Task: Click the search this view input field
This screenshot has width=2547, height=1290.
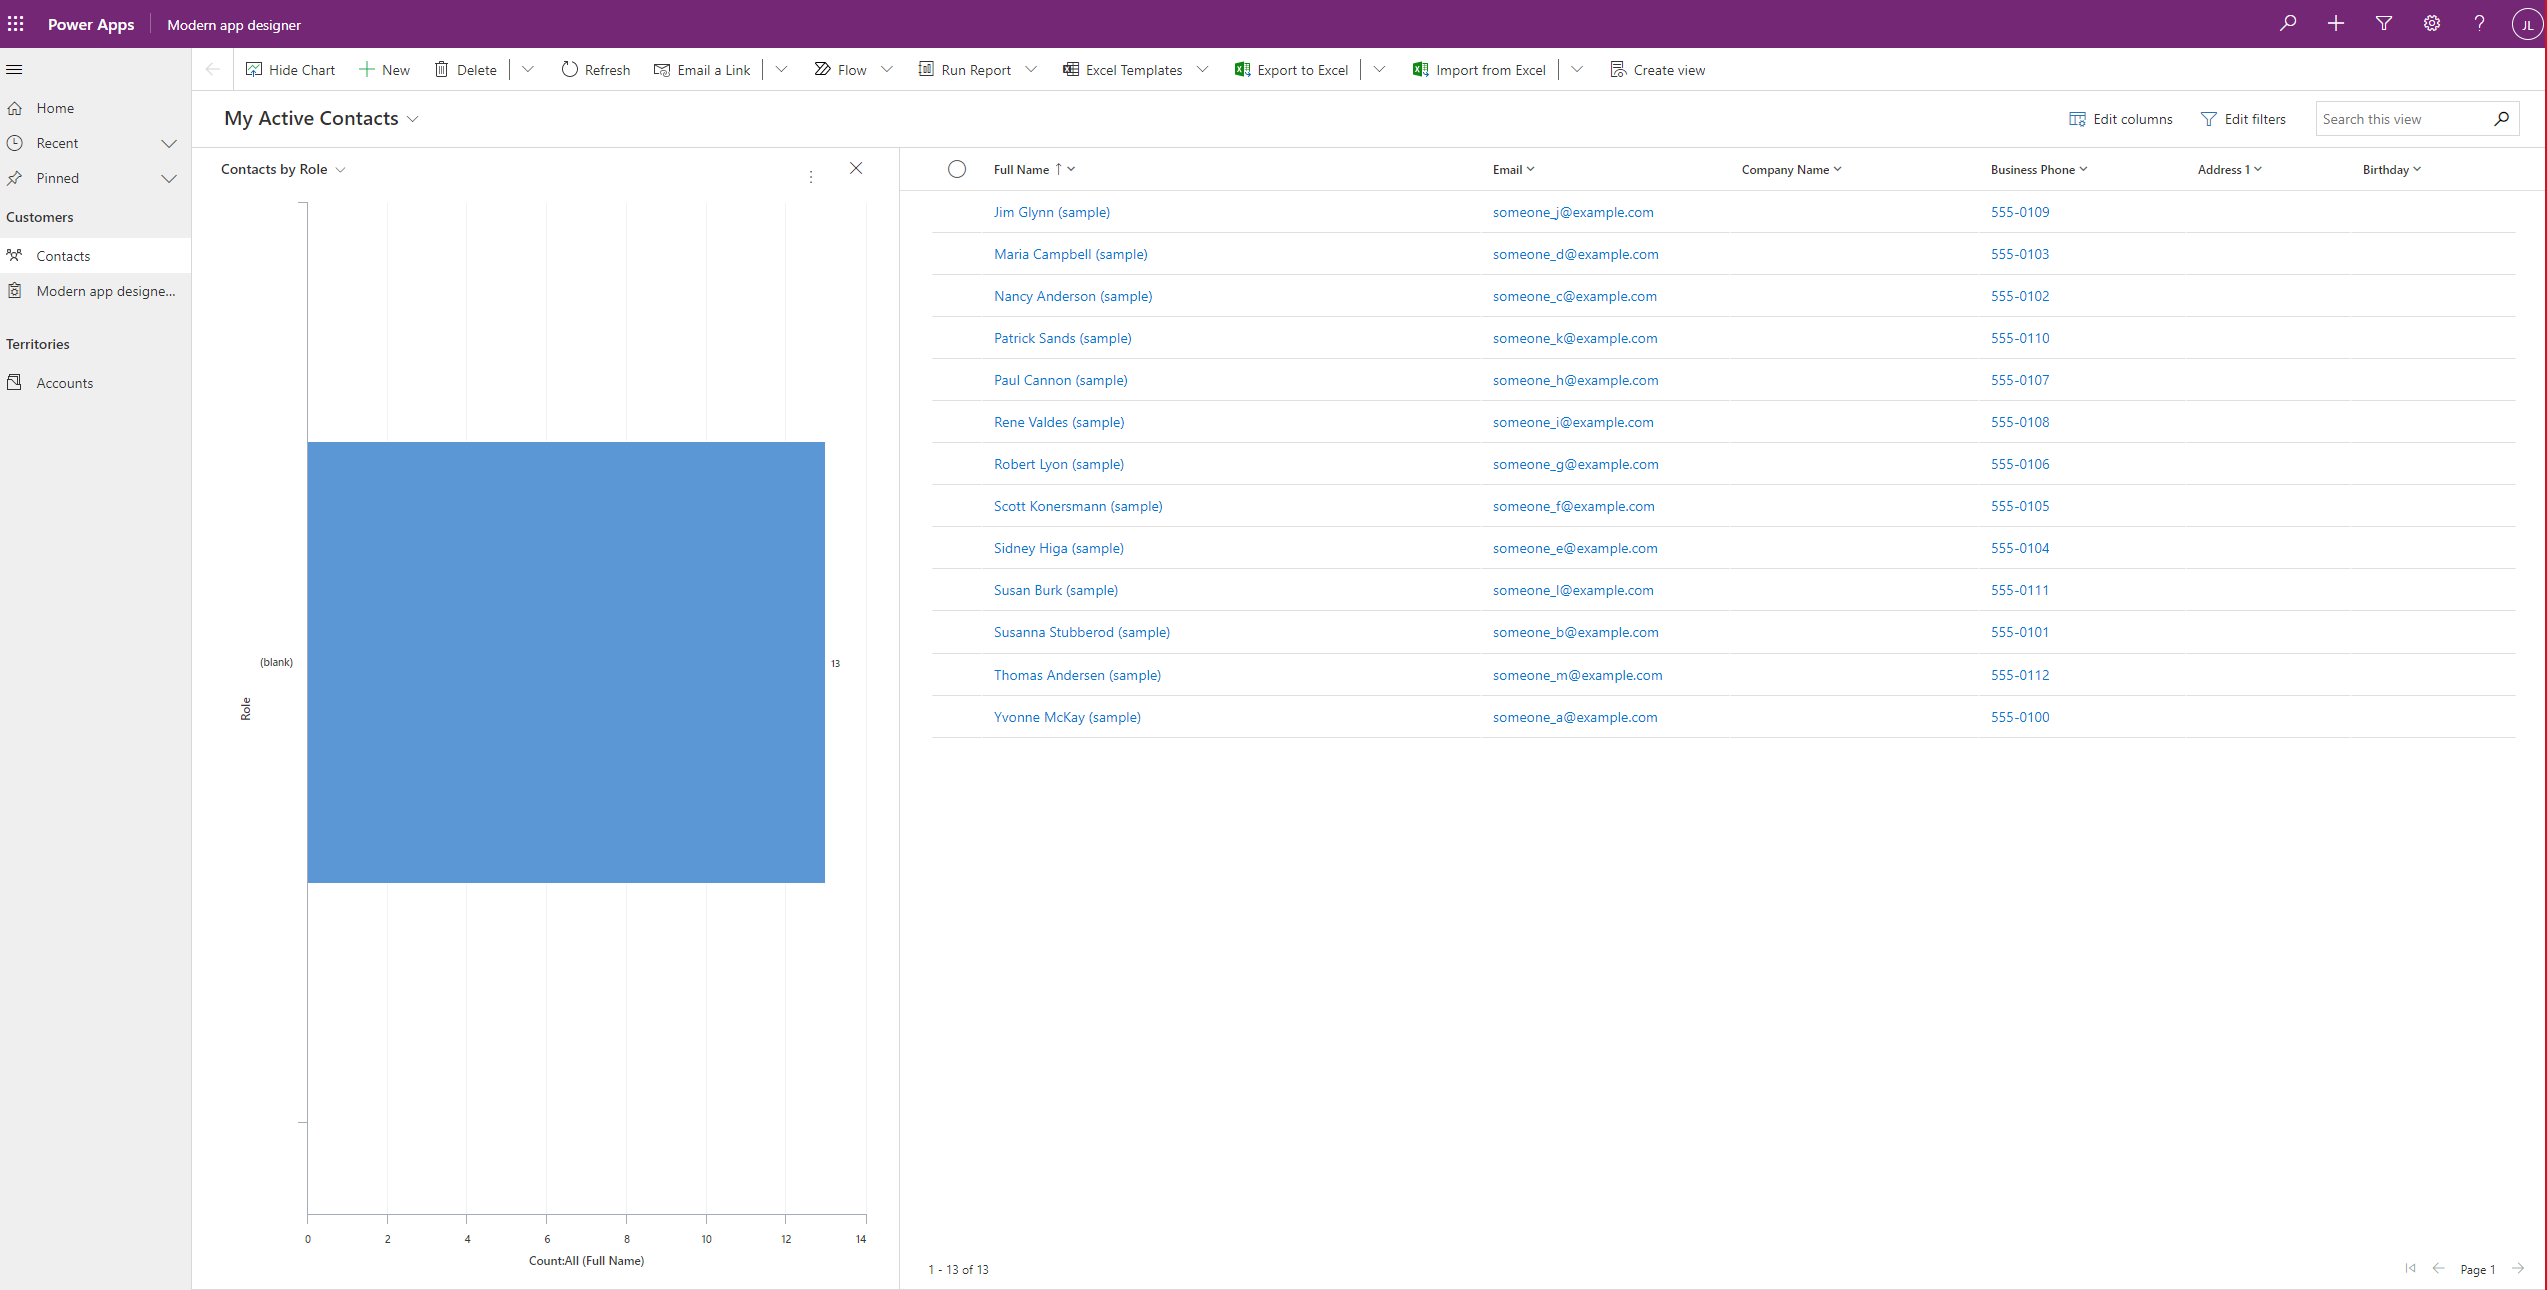Action: coord(2402,118)
